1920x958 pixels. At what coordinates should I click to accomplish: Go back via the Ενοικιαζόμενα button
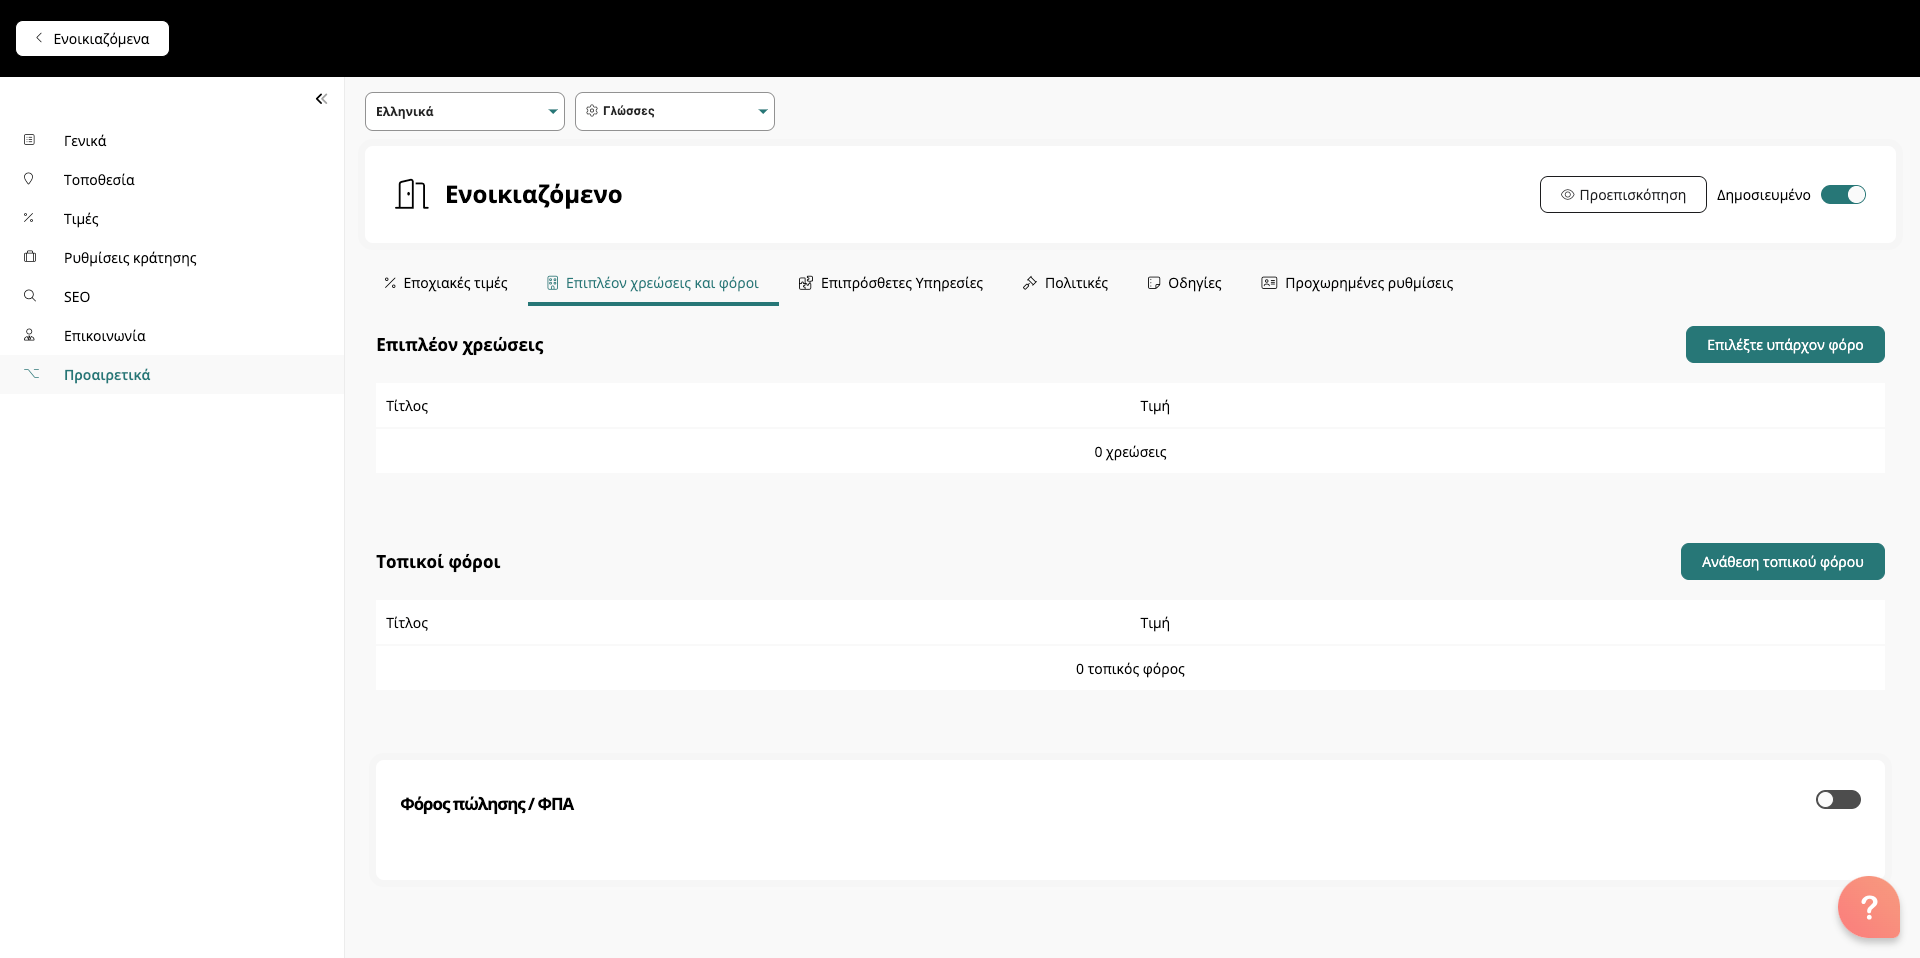pos(92,39)
